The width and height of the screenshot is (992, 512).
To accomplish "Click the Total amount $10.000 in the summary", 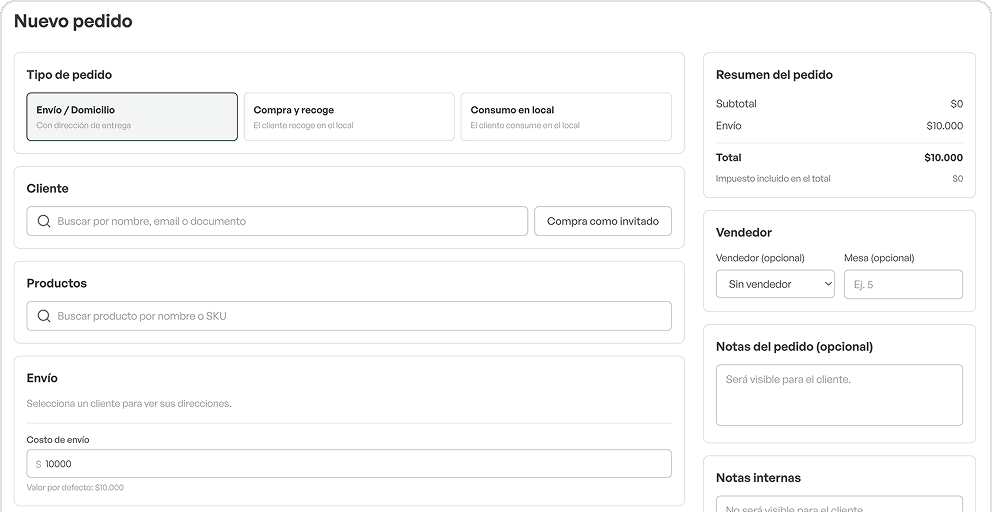I will [x=943, y=158].
